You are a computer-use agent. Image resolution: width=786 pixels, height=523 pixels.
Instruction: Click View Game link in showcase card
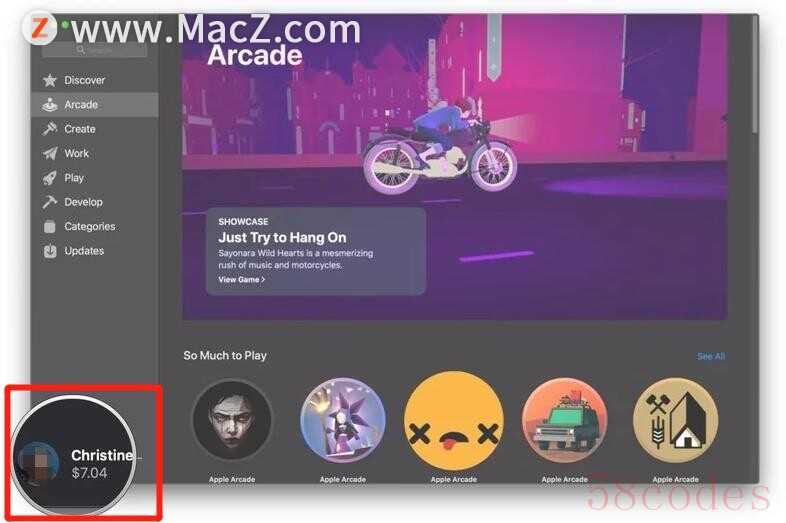pos(241,280)
